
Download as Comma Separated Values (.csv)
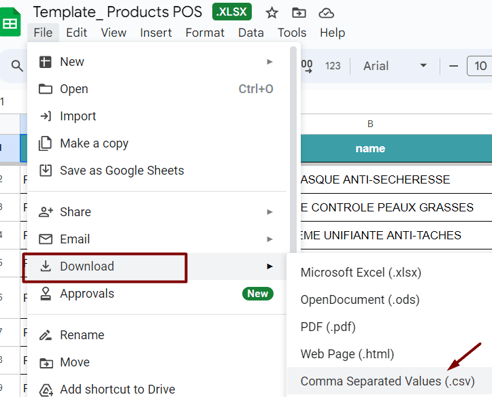click(x=389, y=381)
